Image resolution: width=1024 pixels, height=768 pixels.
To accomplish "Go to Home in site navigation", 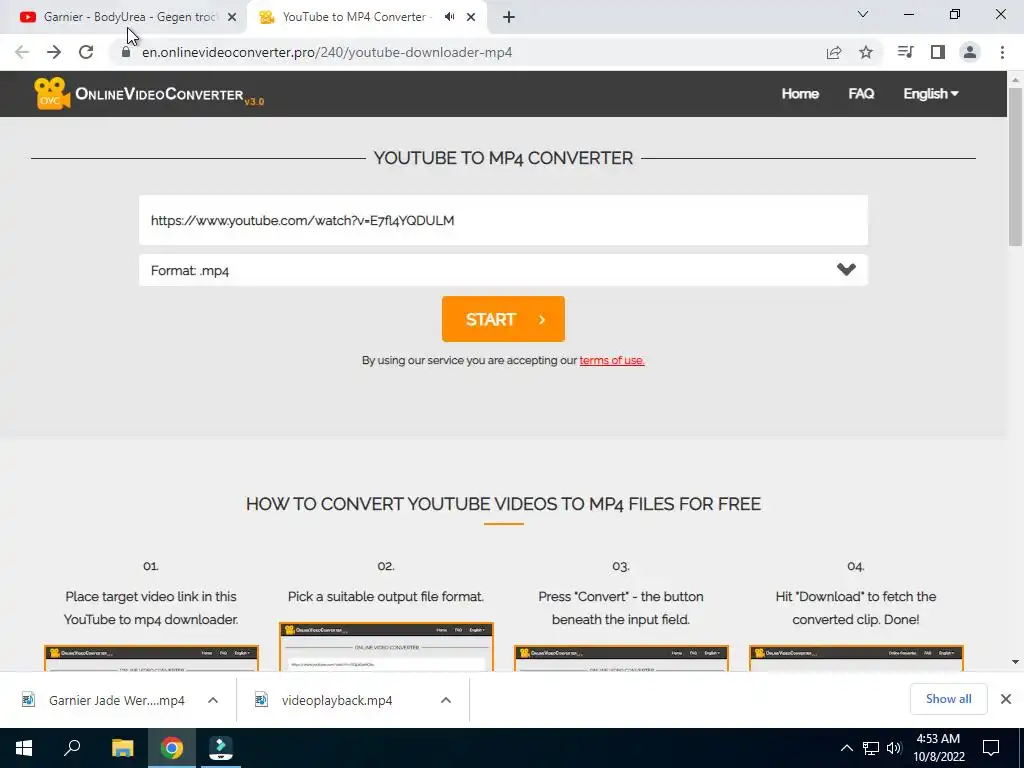I will 800,94.
